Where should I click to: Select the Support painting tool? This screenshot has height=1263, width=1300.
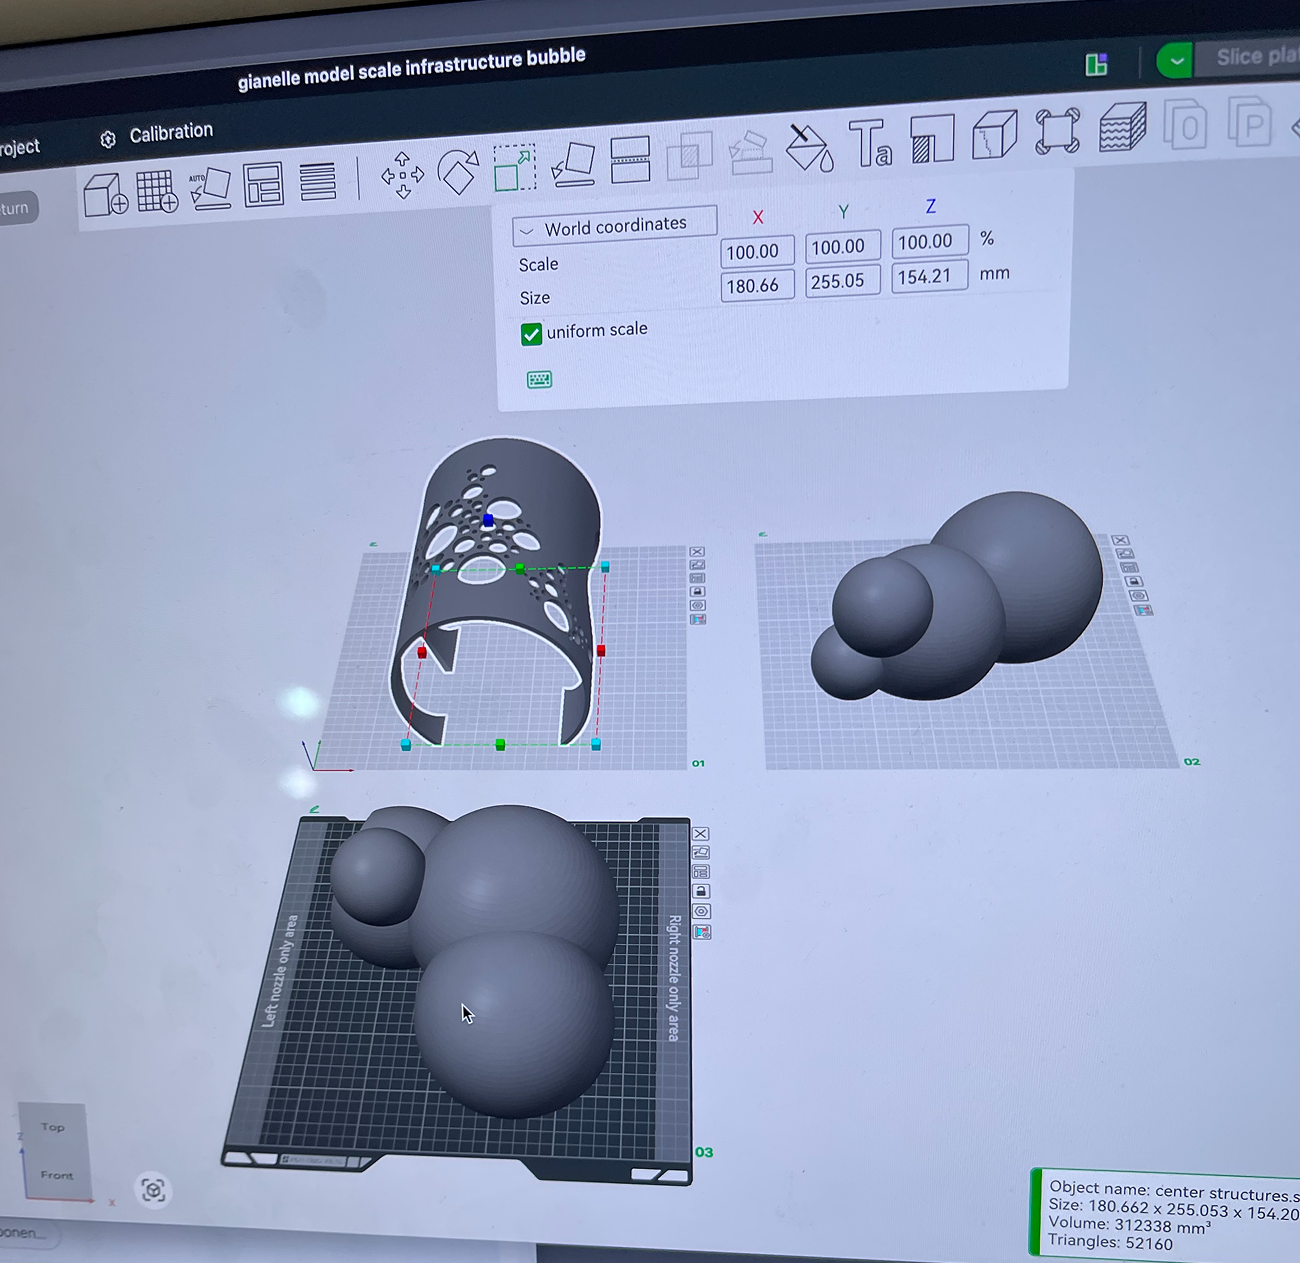[750, 151]
